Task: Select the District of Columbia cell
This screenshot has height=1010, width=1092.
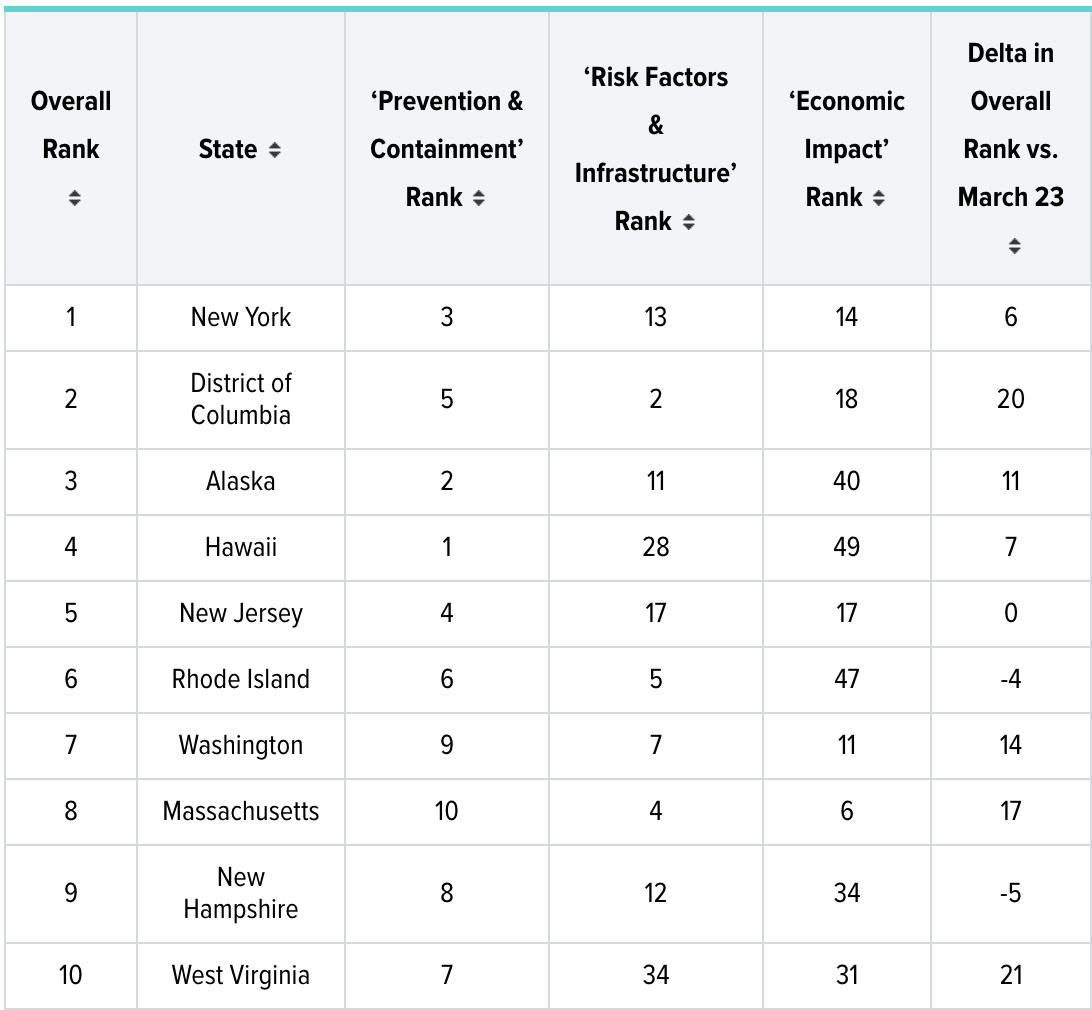Action: click(241, 399)
